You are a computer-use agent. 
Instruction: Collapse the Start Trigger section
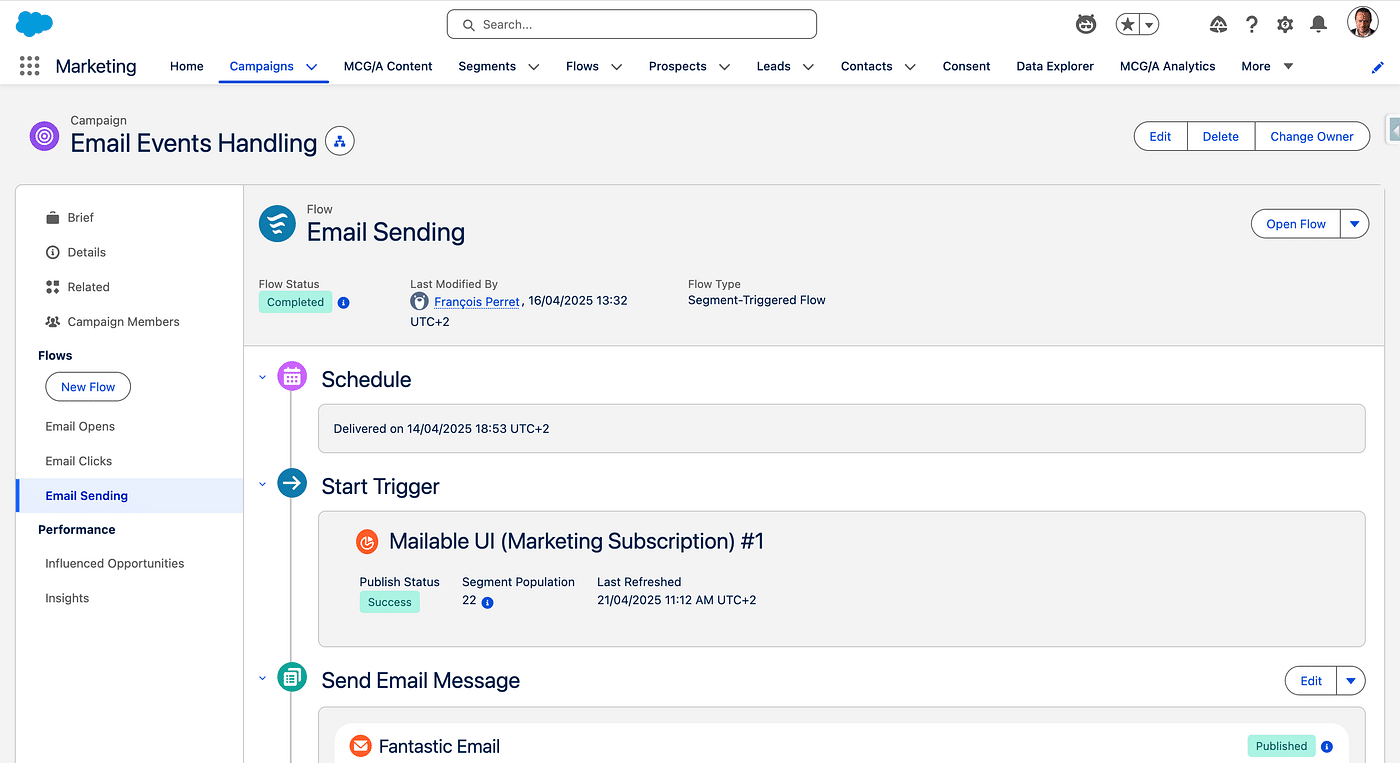pyautogui.click(x=263, y=485)
